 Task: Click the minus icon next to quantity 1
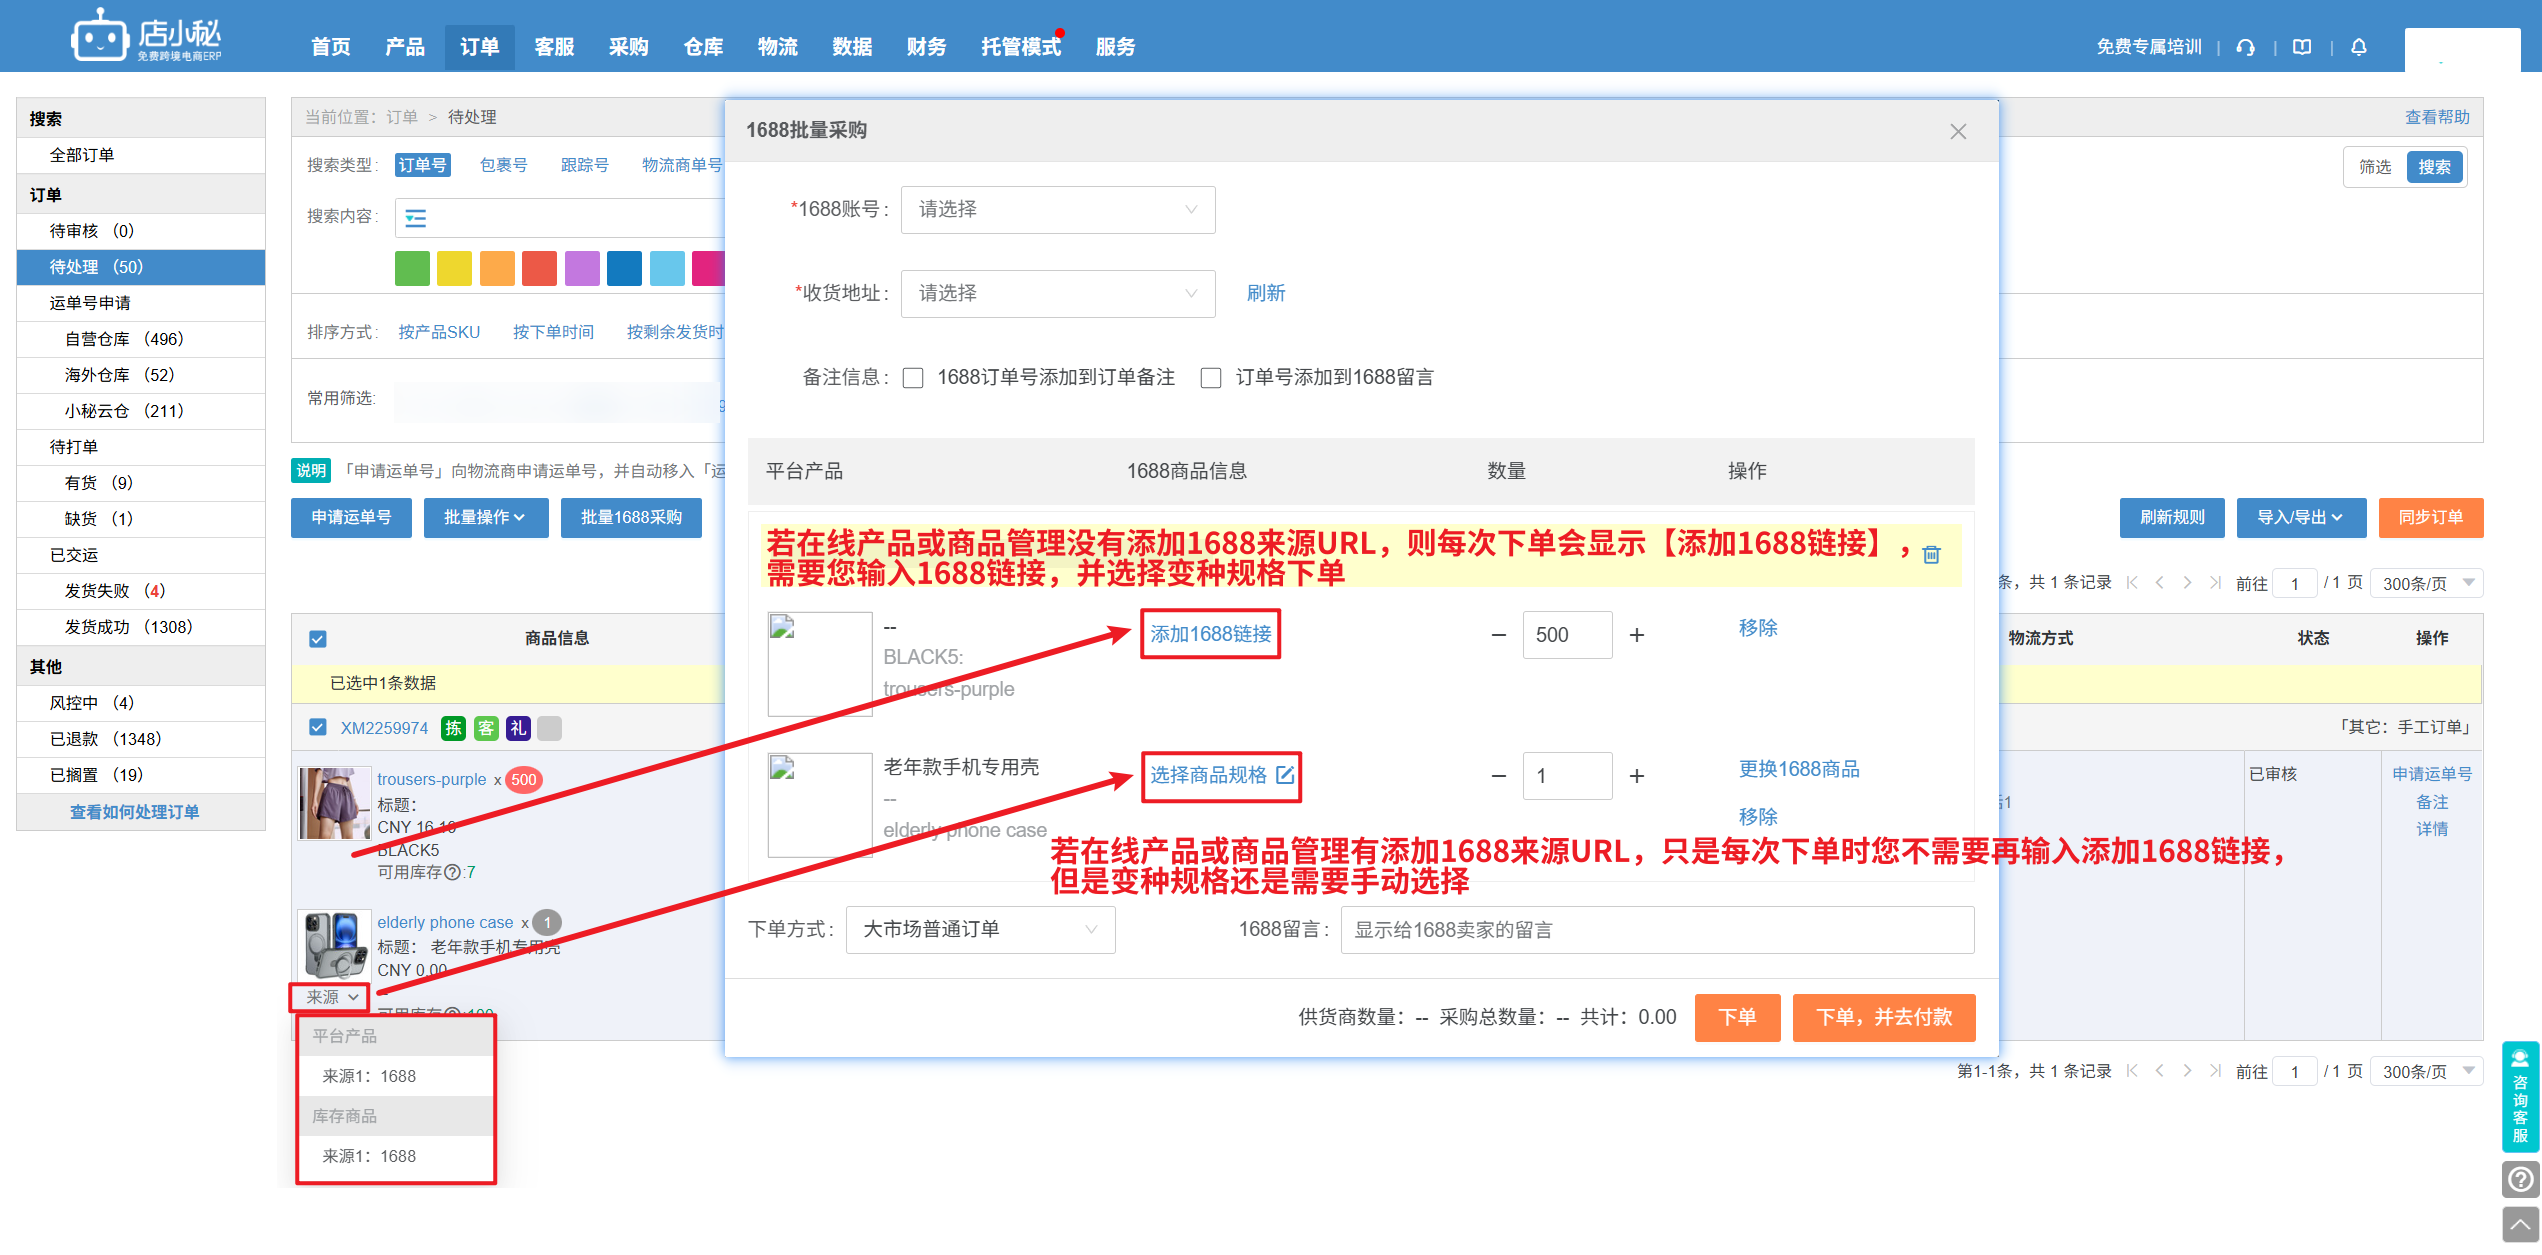1498,776
